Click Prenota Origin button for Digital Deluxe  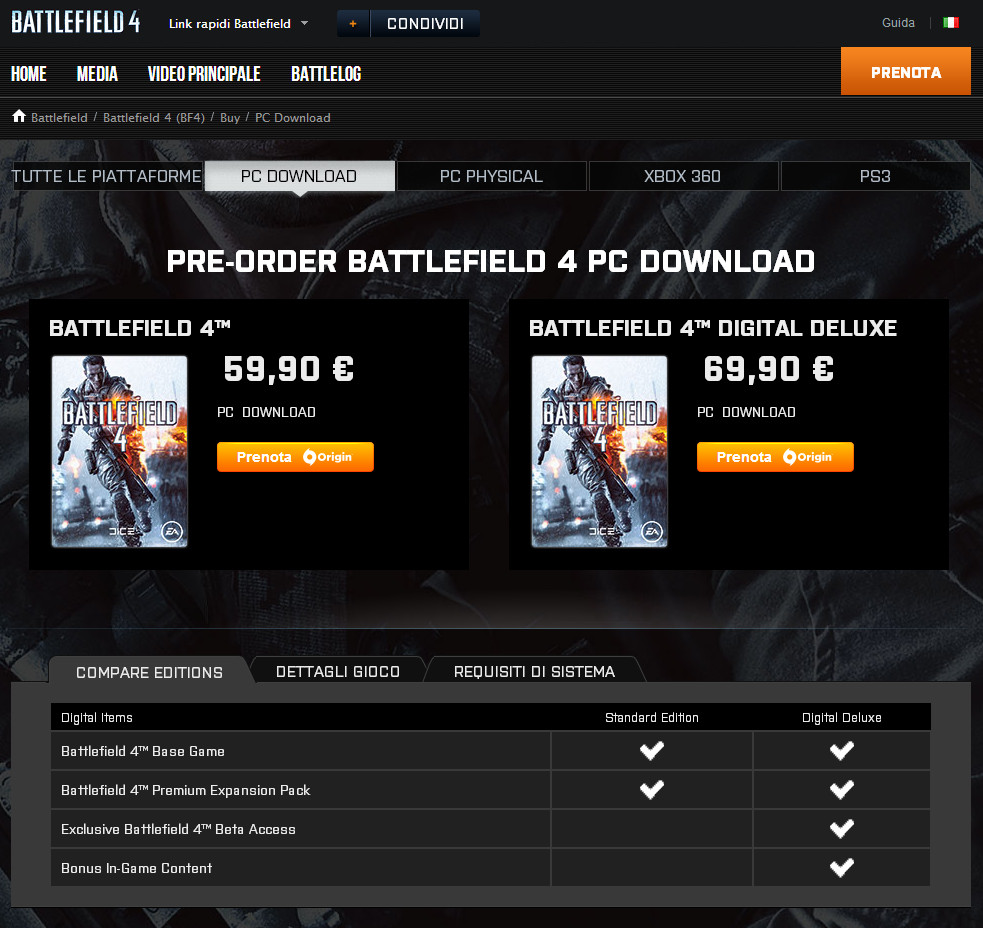(775, 457)
